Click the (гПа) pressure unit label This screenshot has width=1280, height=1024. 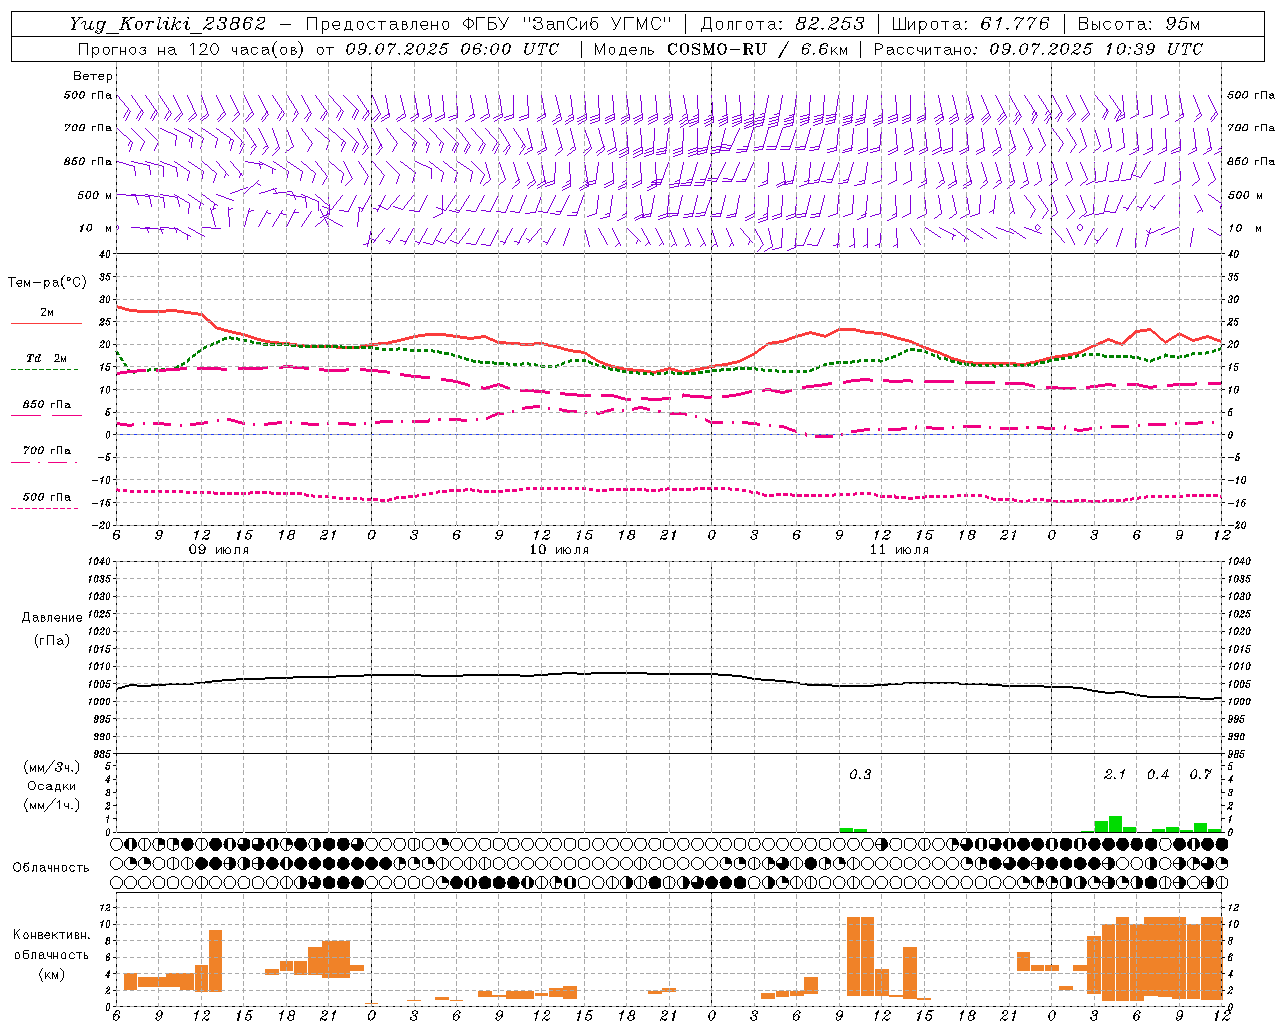click(x=52, y=640)
